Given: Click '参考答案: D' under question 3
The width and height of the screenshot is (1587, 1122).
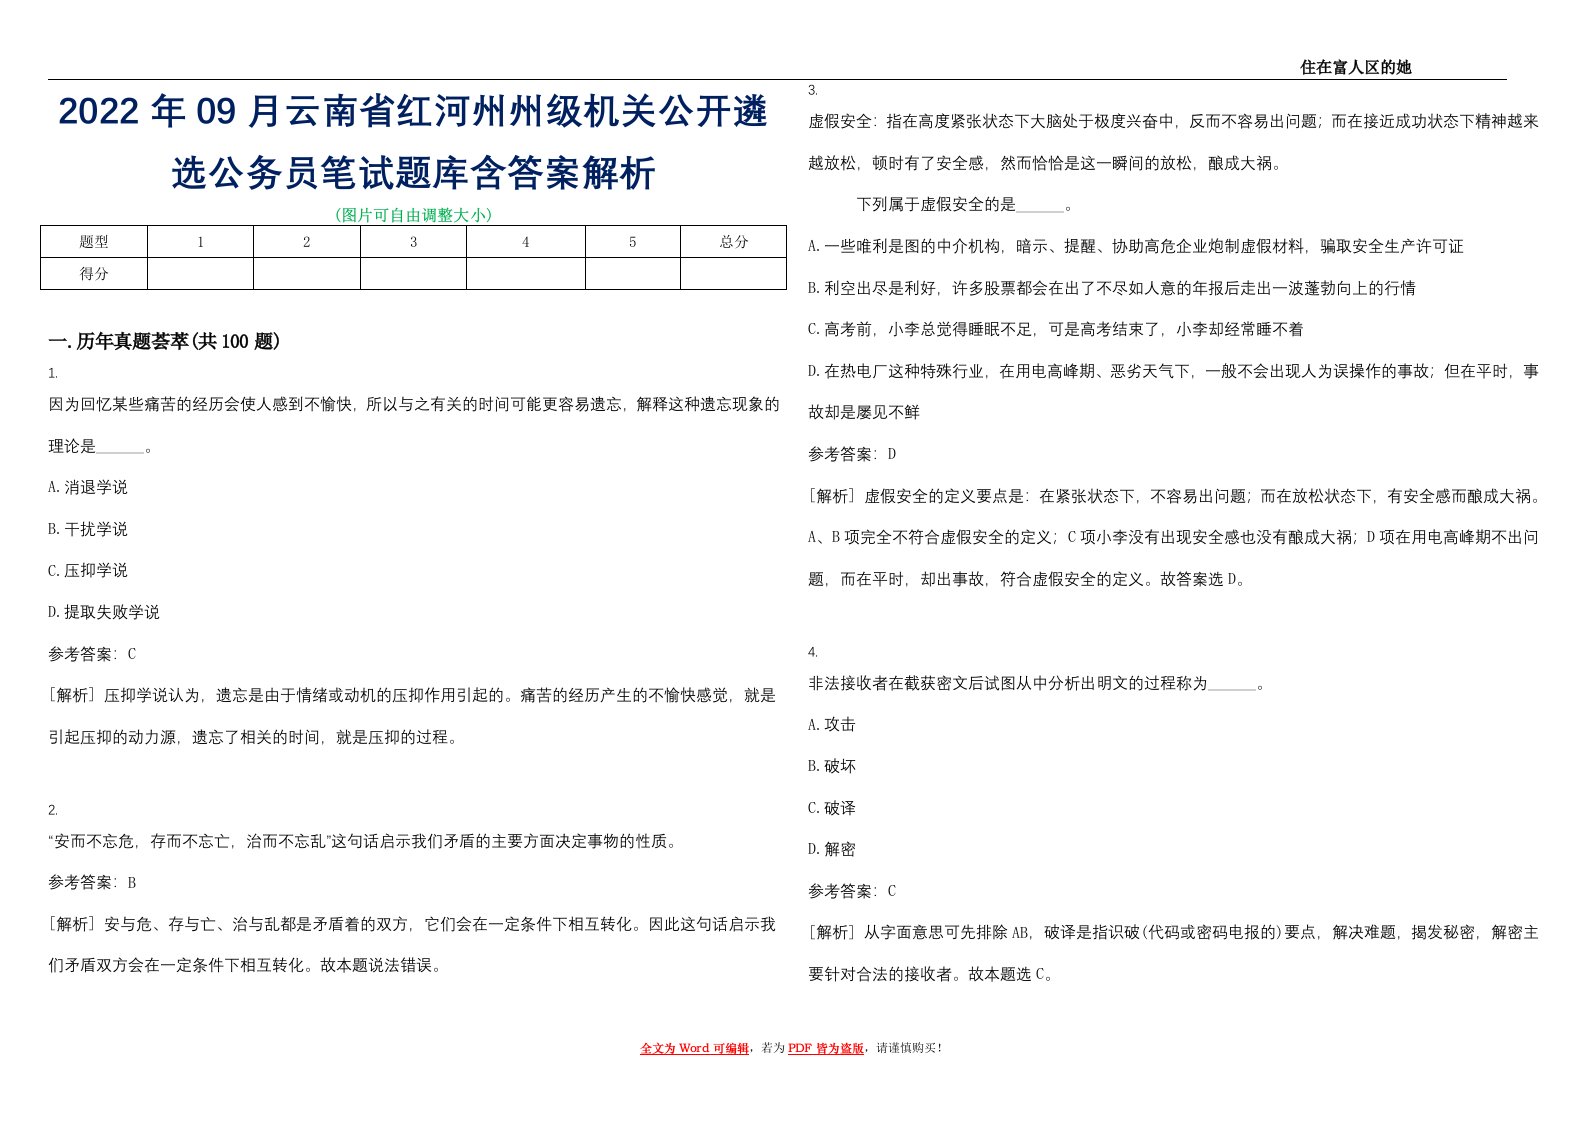Looking at the screenshot, I should tap(852, 454).
